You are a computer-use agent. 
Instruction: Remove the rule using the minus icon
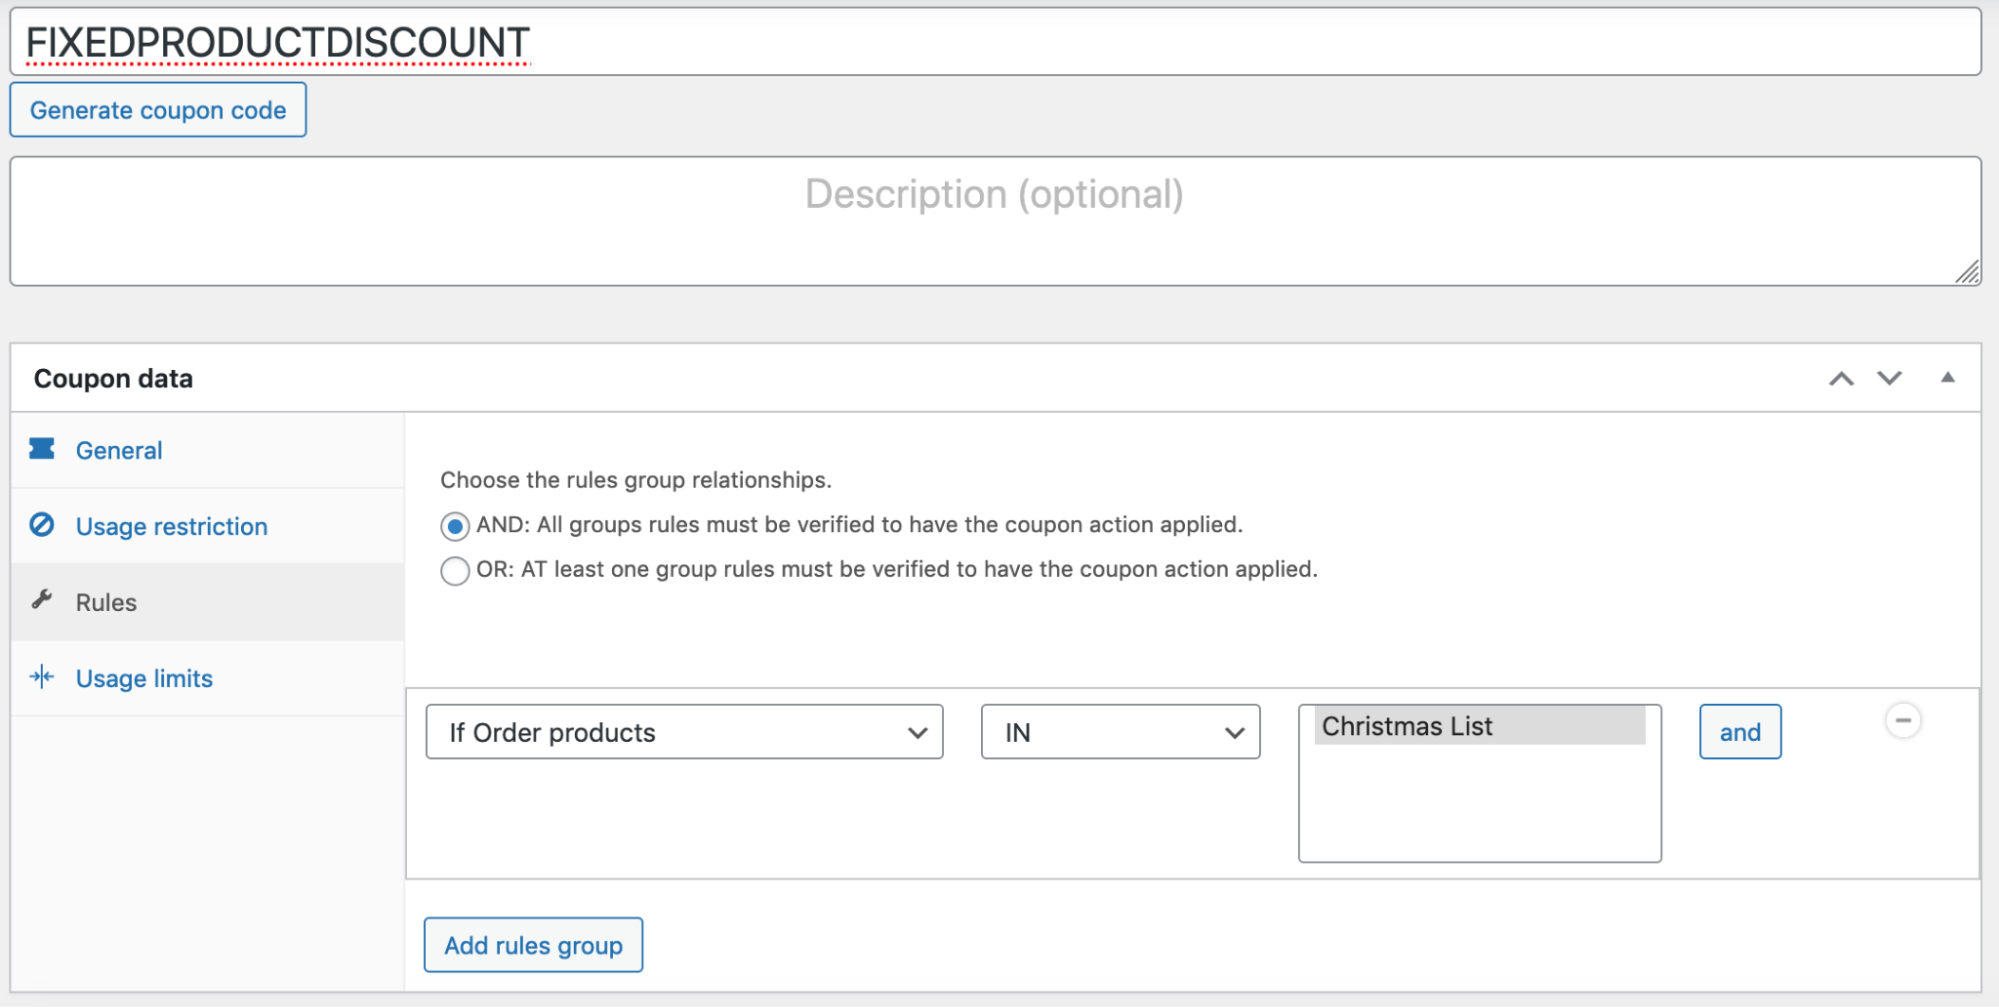[1904, 719]
